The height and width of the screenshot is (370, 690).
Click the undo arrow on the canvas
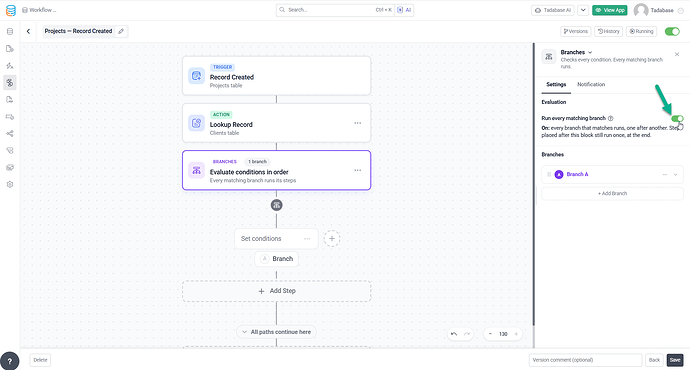454,334
